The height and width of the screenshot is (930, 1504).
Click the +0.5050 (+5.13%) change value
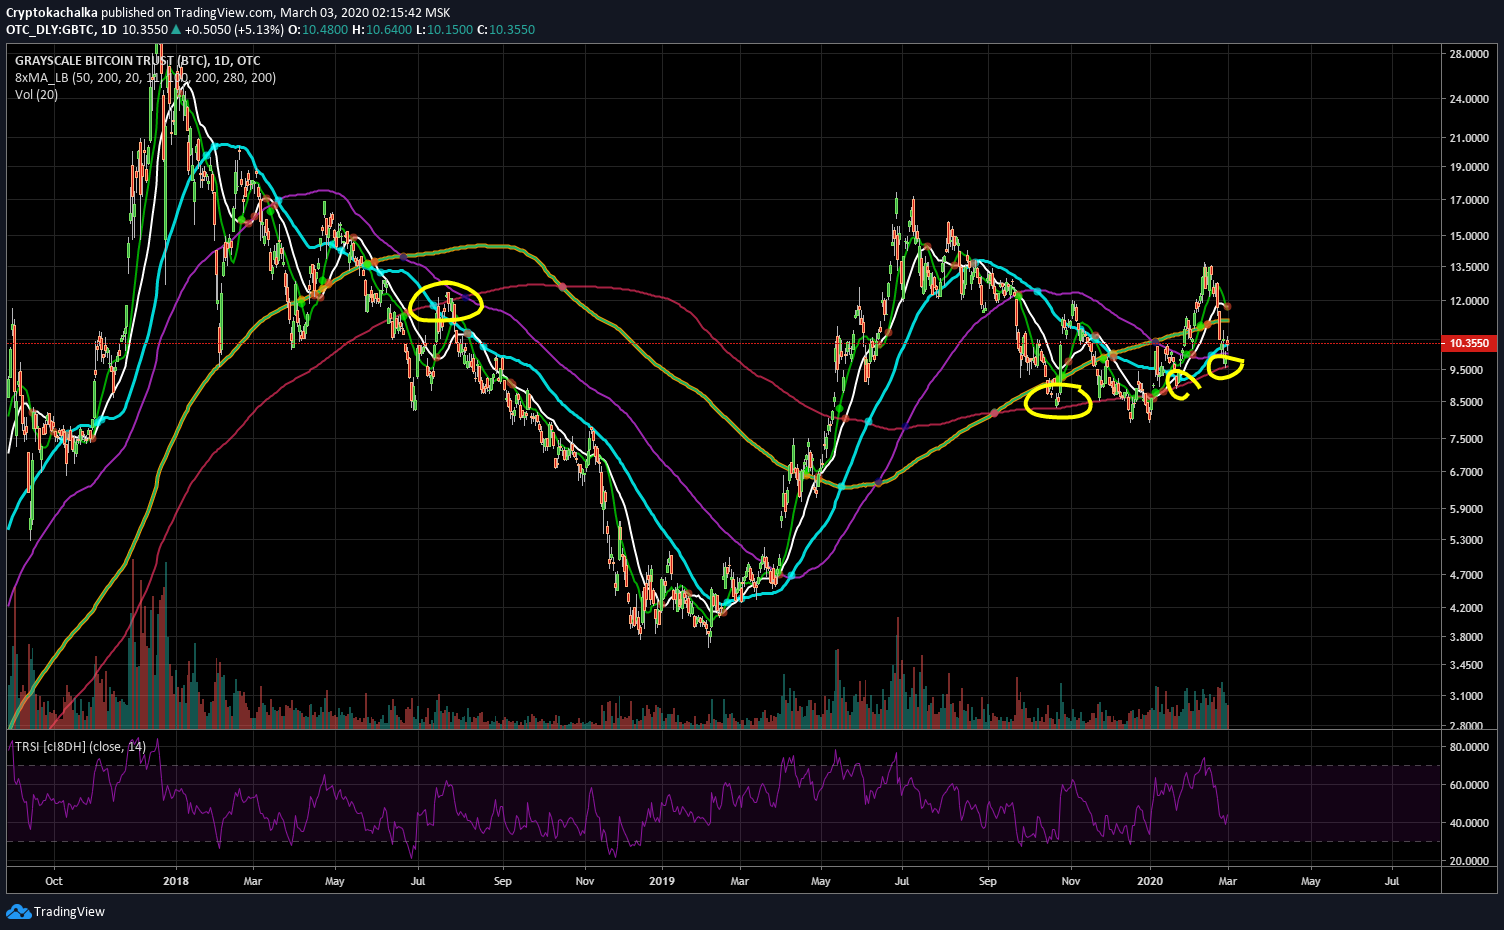[234, 30]
